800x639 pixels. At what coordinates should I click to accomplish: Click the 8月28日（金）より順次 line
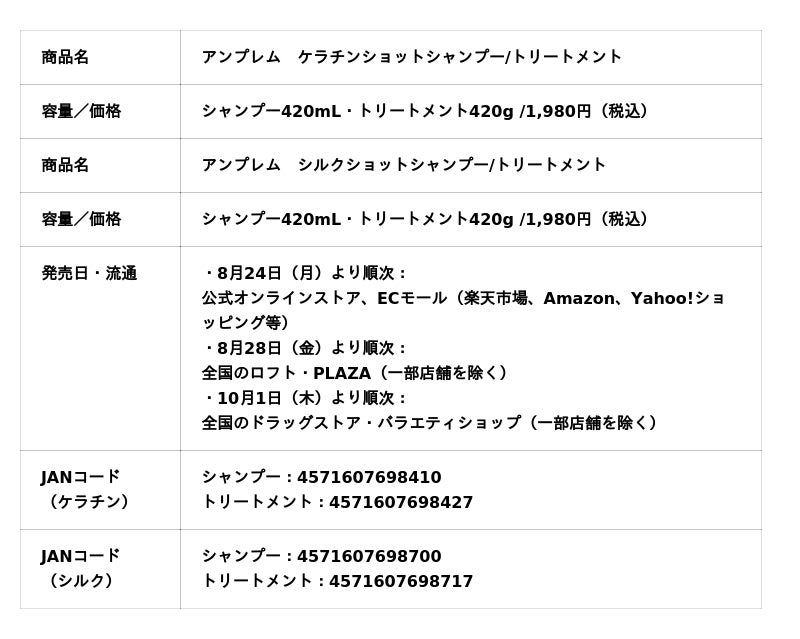point(305,348)
